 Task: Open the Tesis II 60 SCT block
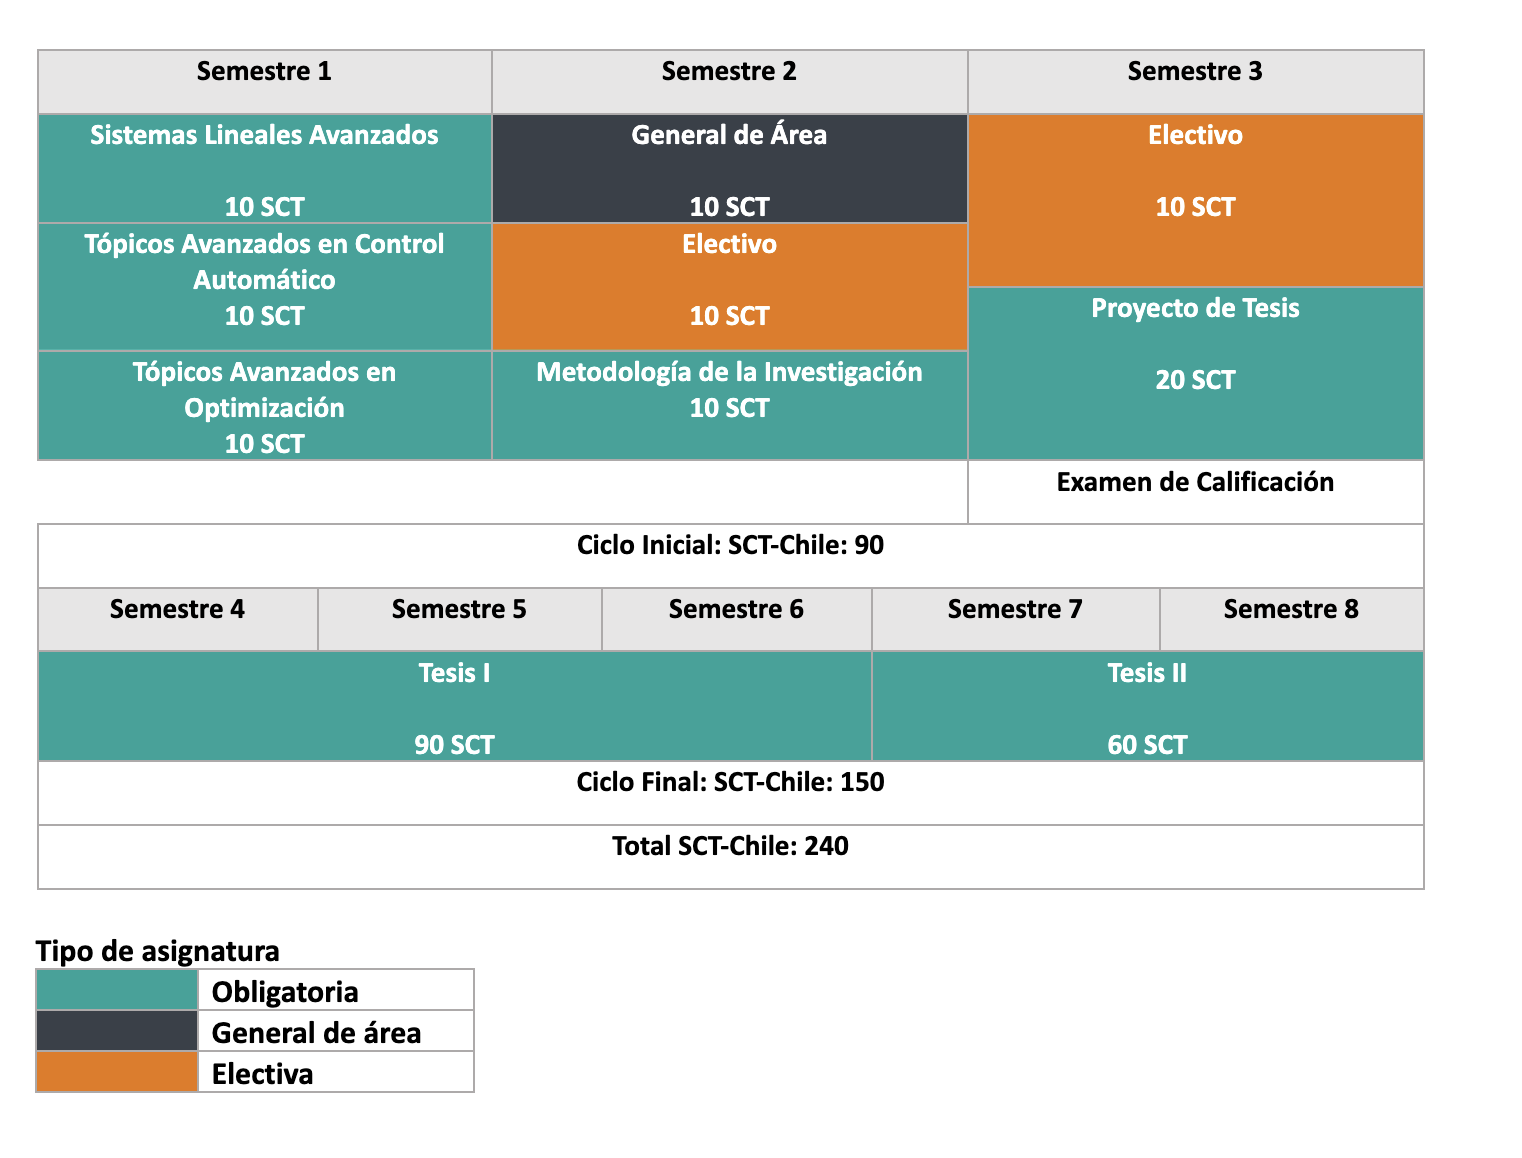pyautogui.click(x=1147, y=706)
